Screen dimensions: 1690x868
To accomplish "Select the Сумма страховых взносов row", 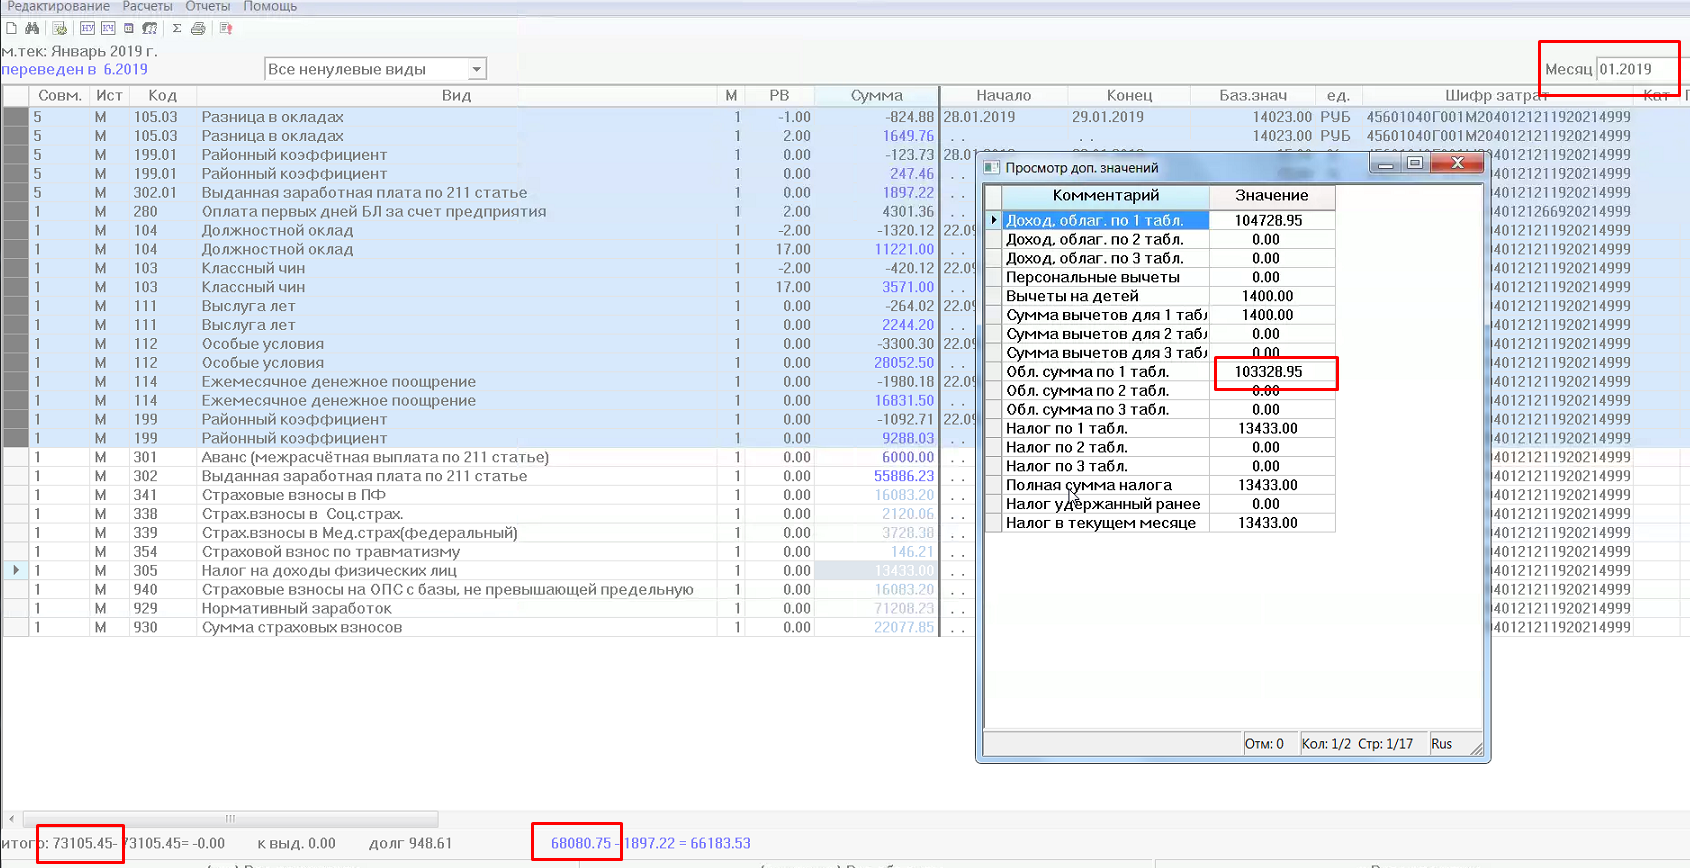I will point(470,627).
